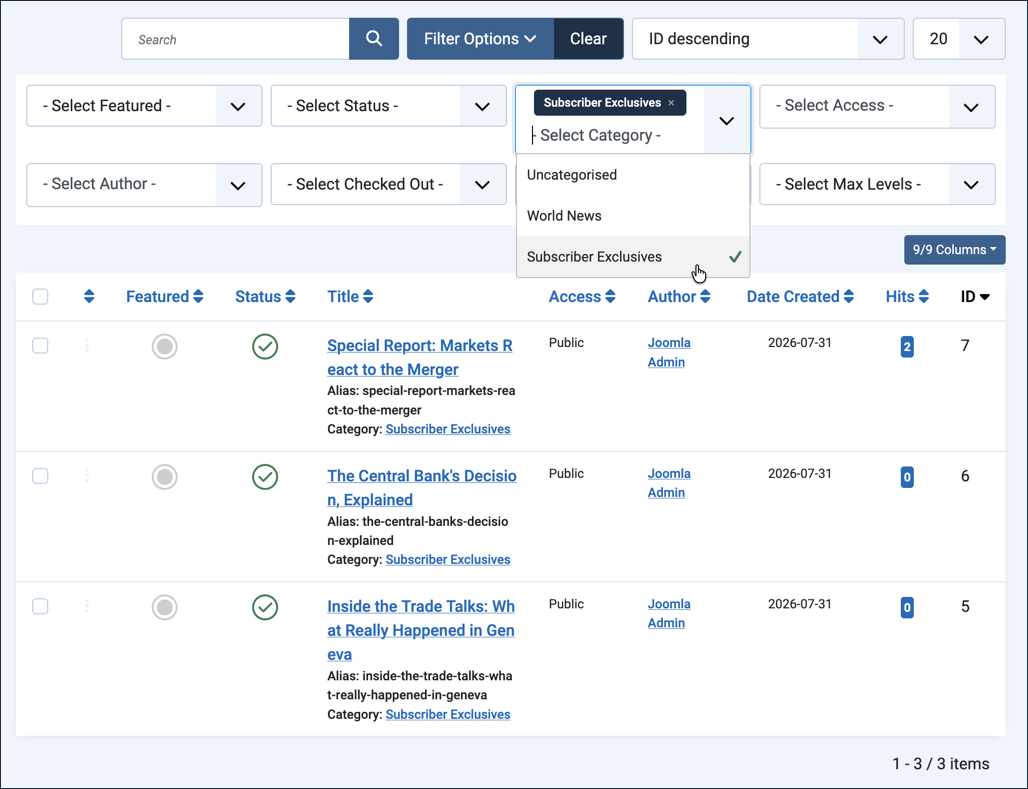Click the hits badge for Special Report article

point(907,347)
